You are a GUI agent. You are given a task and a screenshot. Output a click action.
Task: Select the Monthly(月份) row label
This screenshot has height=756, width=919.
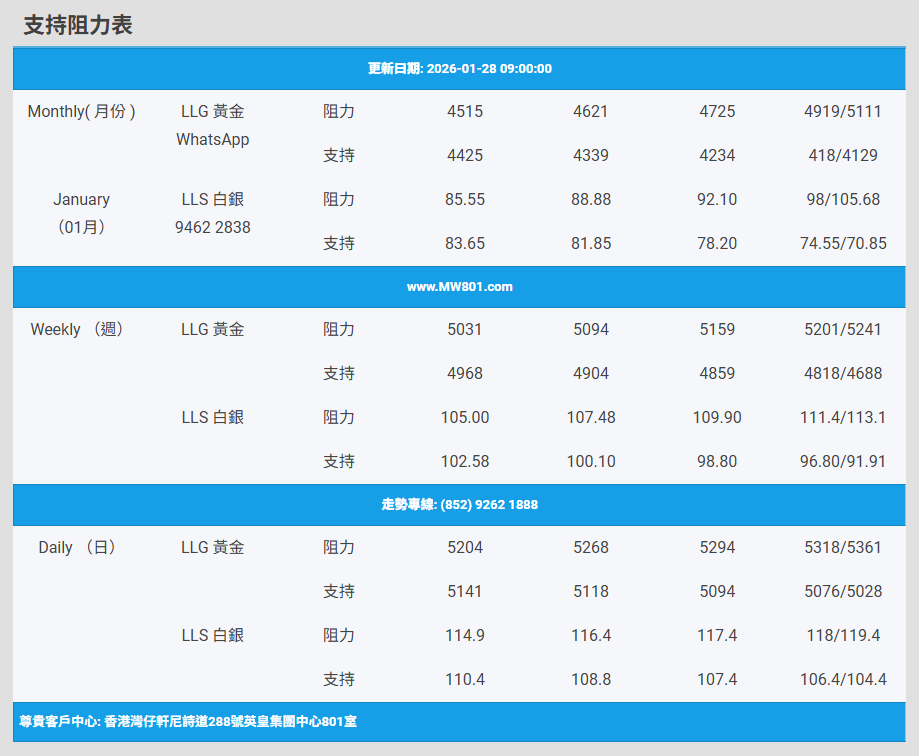click(x=82, y=112)
